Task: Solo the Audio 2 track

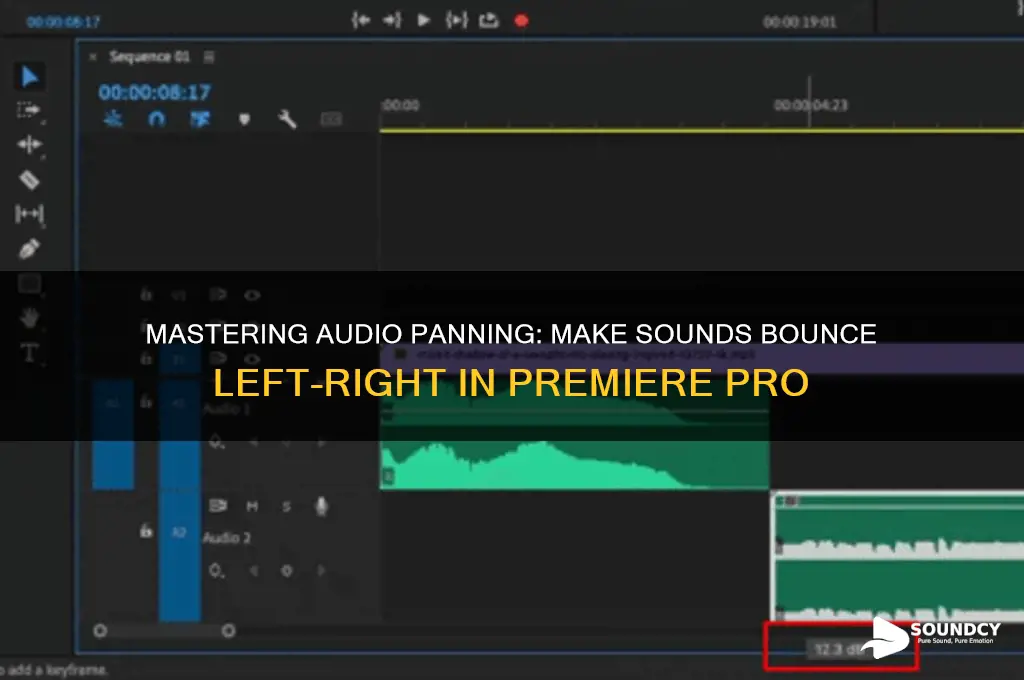Action: click(x=286, y=506)
